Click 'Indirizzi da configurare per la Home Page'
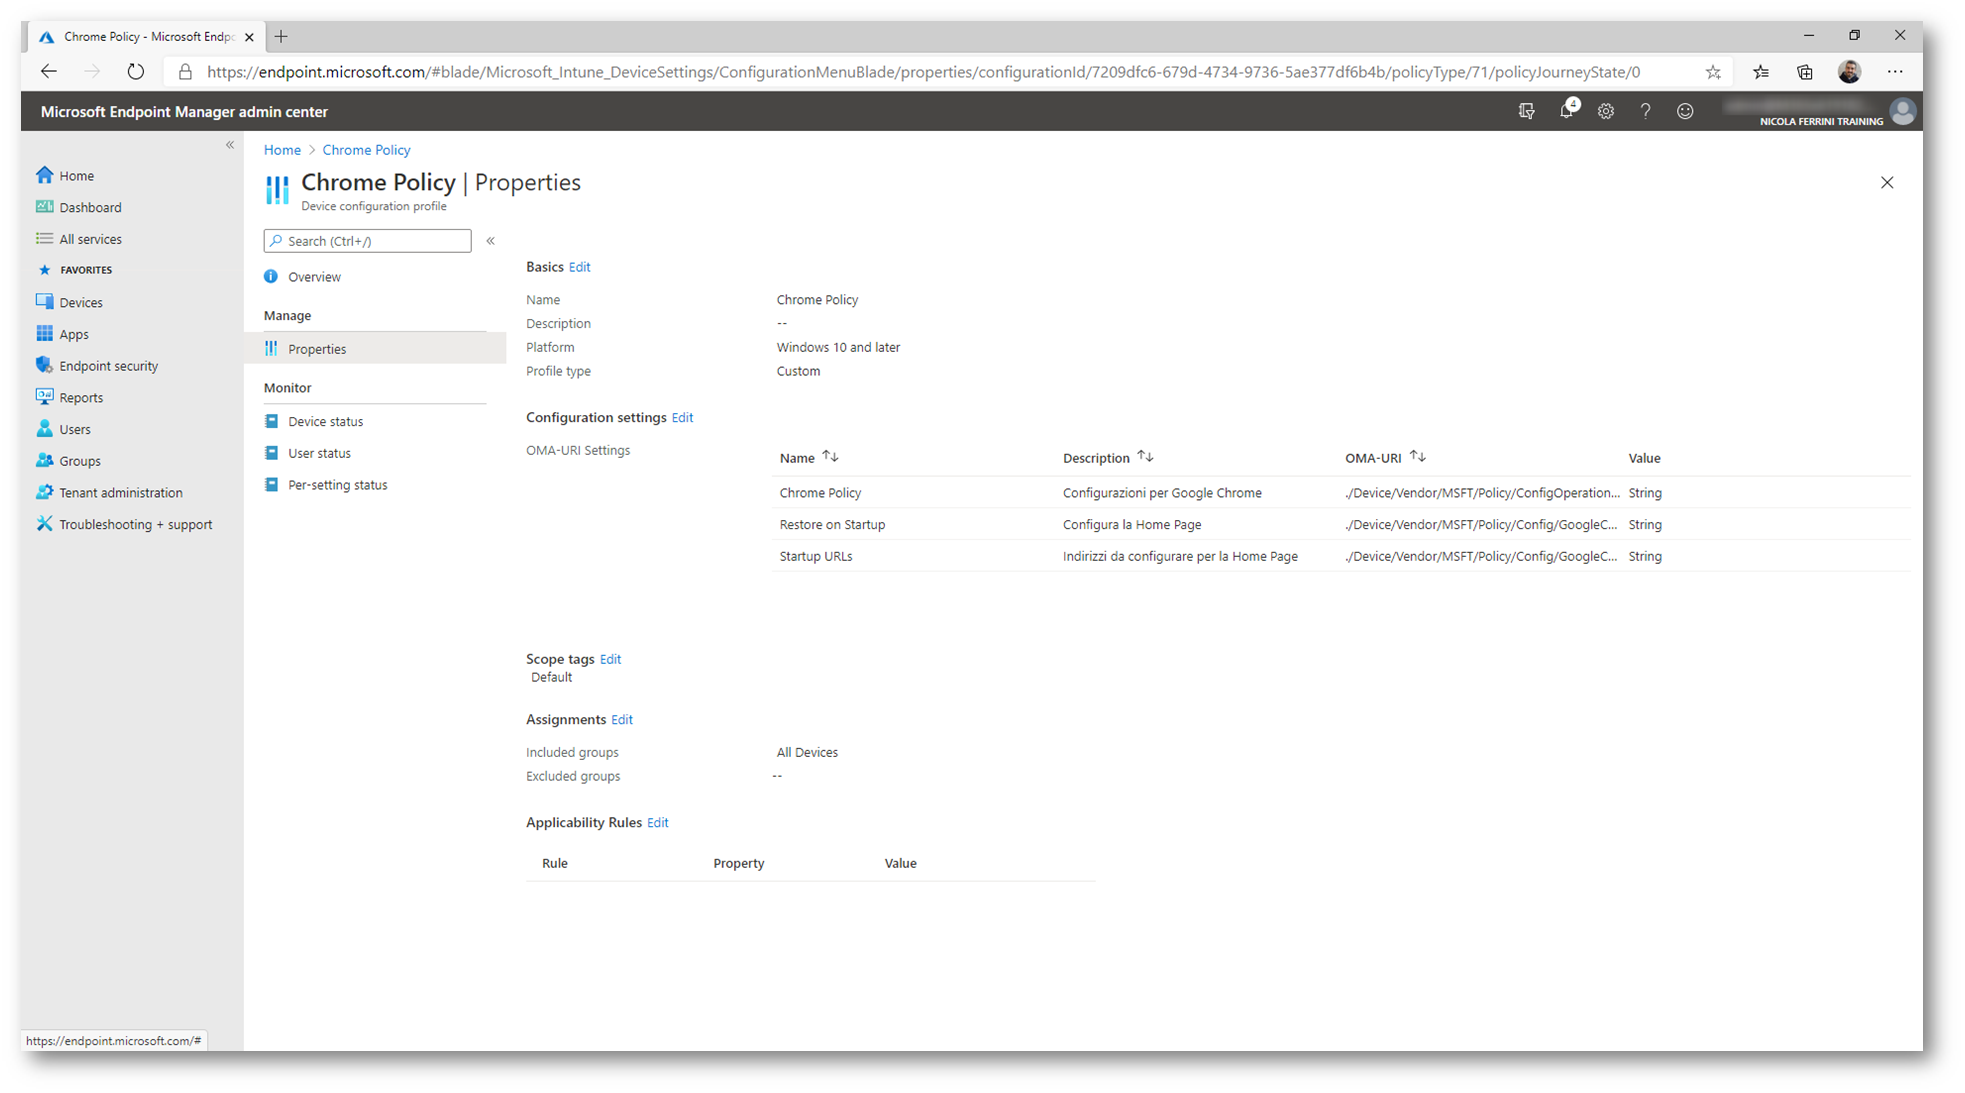 pos(1180,557)
